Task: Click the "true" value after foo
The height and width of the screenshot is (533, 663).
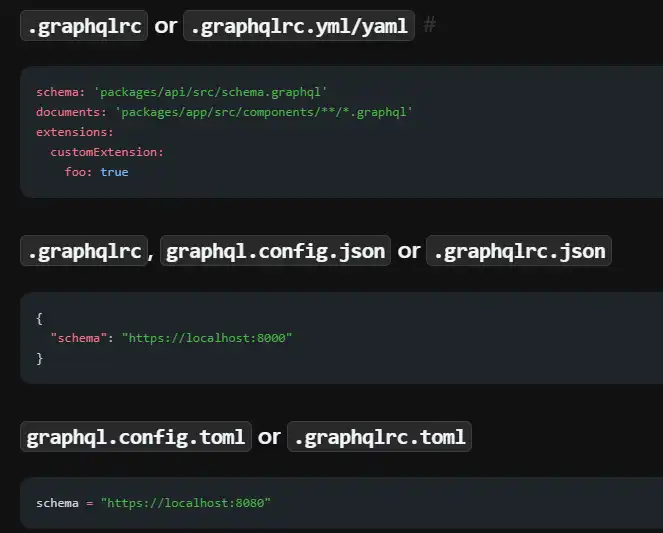Action: (x=114, y=172)
